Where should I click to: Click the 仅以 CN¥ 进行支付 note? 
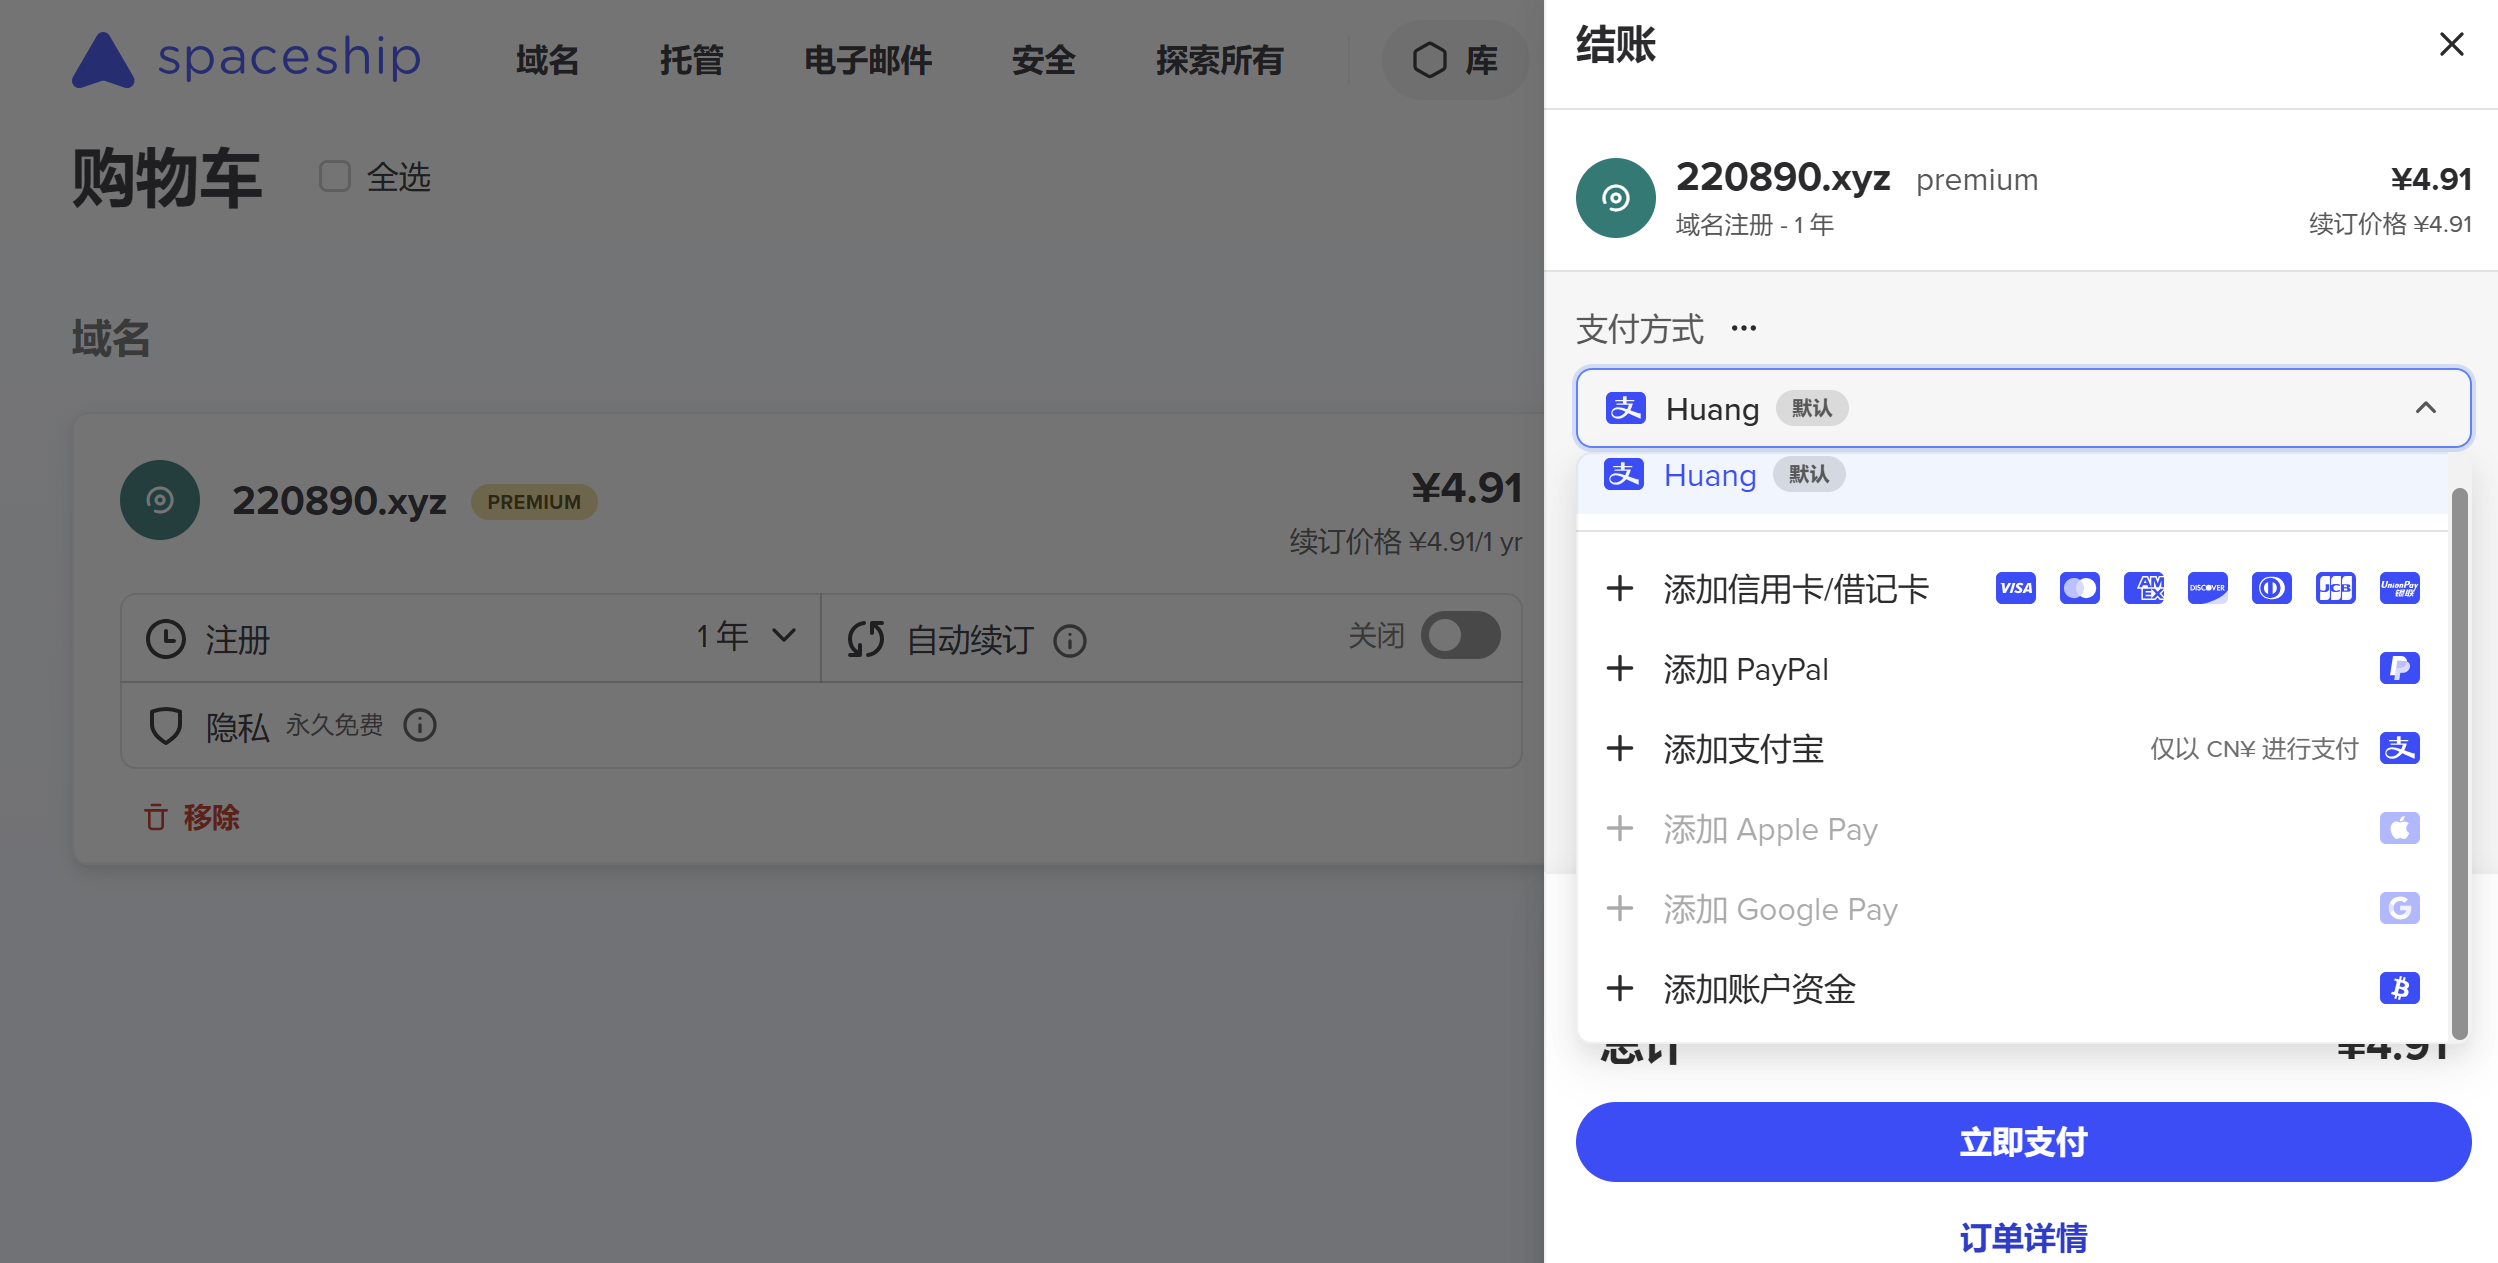[x=2254, y=749]
